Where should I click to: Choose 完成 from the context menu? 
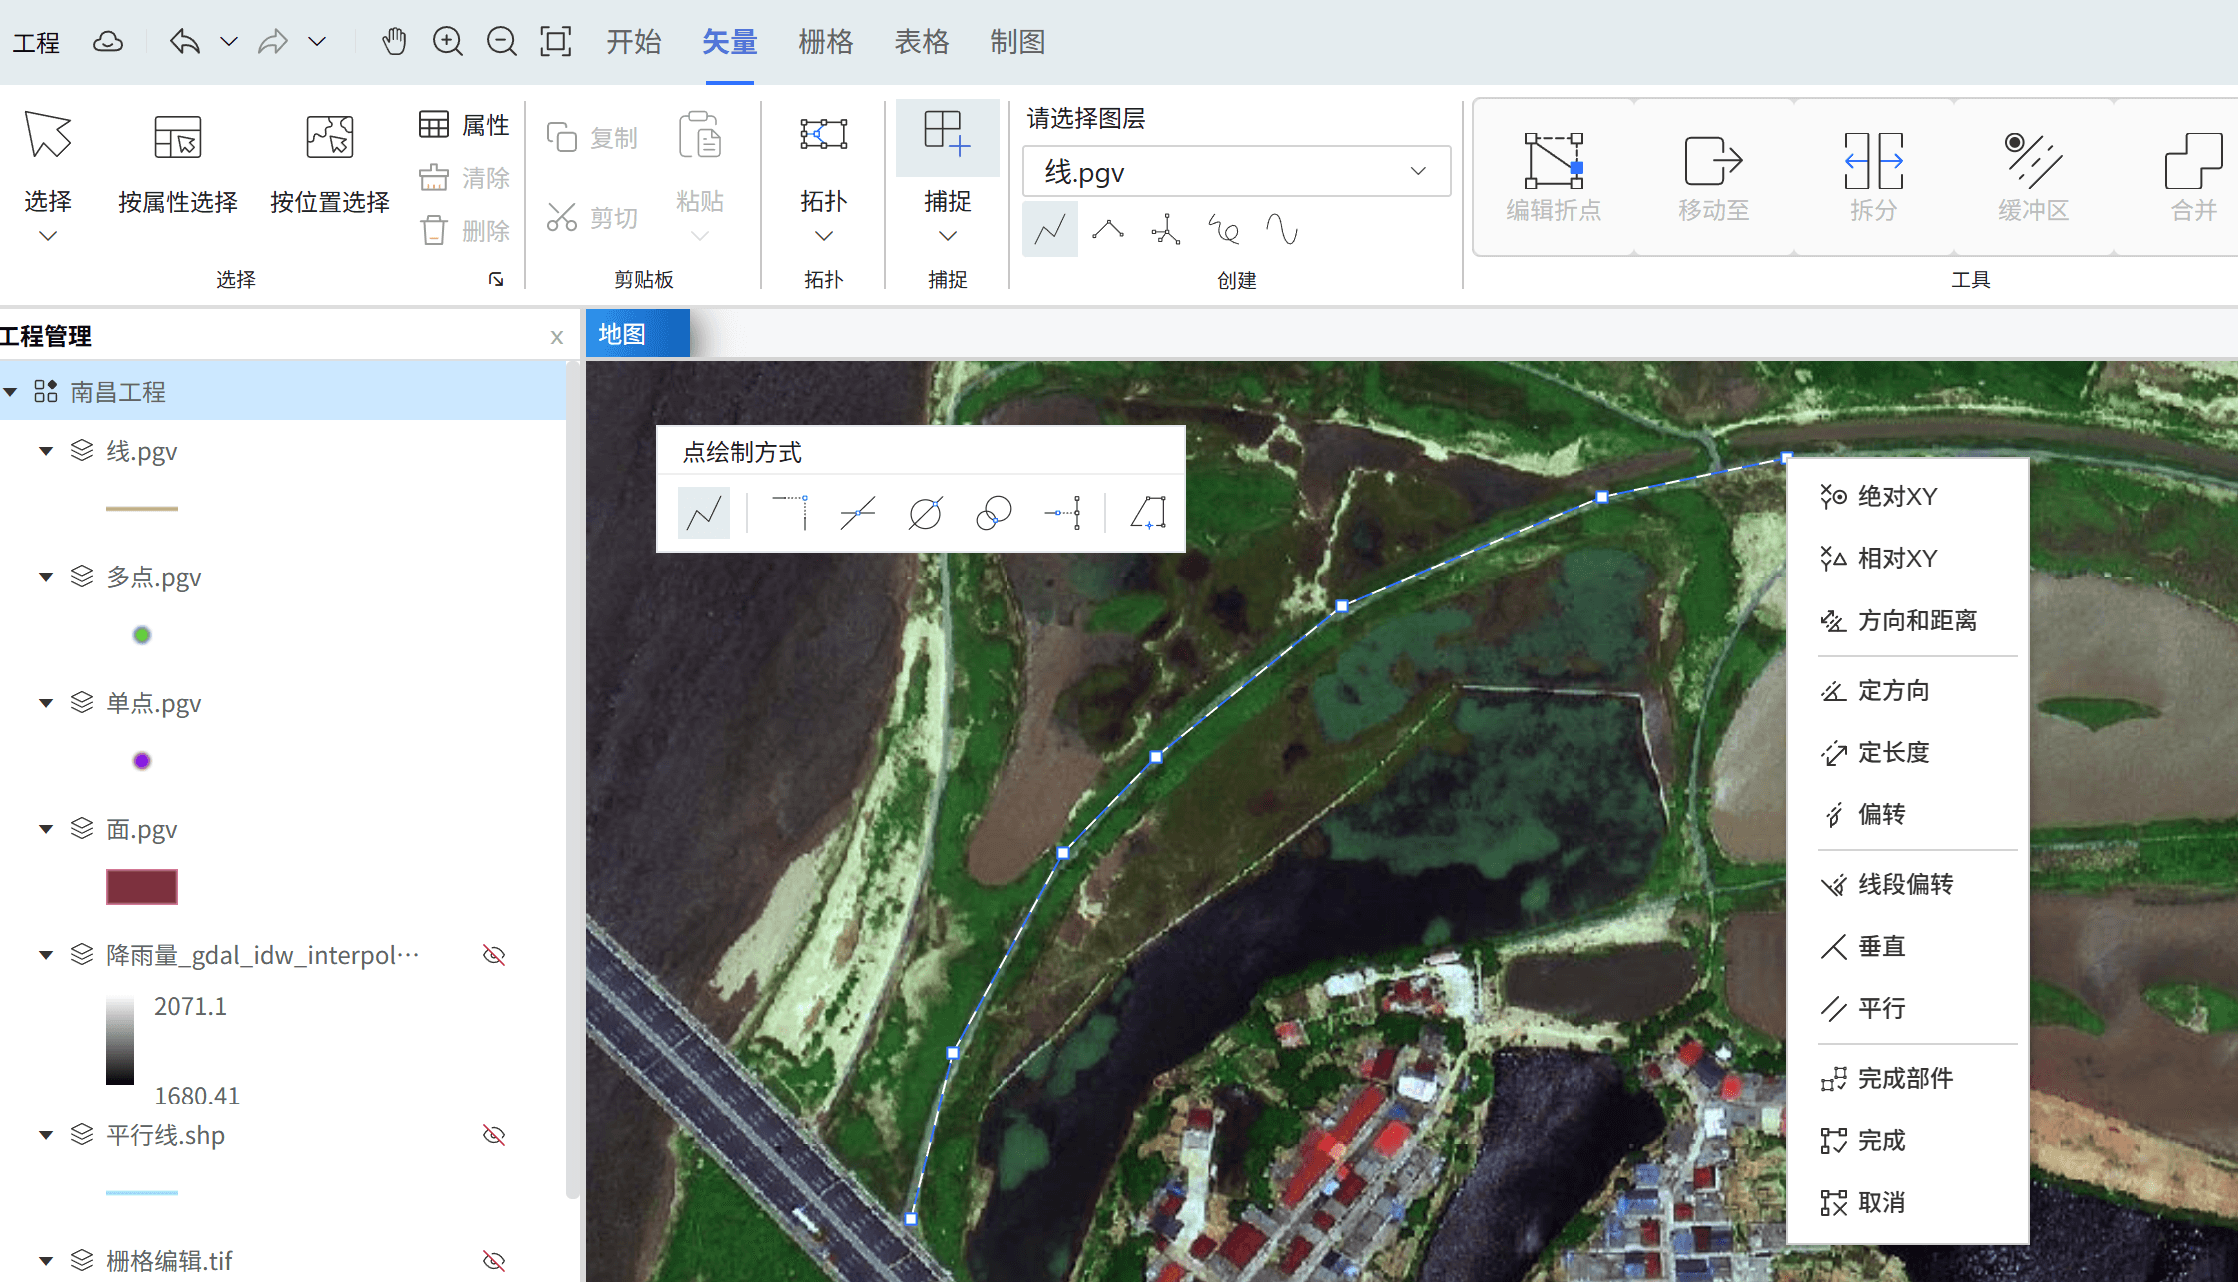(x=1880, y=1140)
